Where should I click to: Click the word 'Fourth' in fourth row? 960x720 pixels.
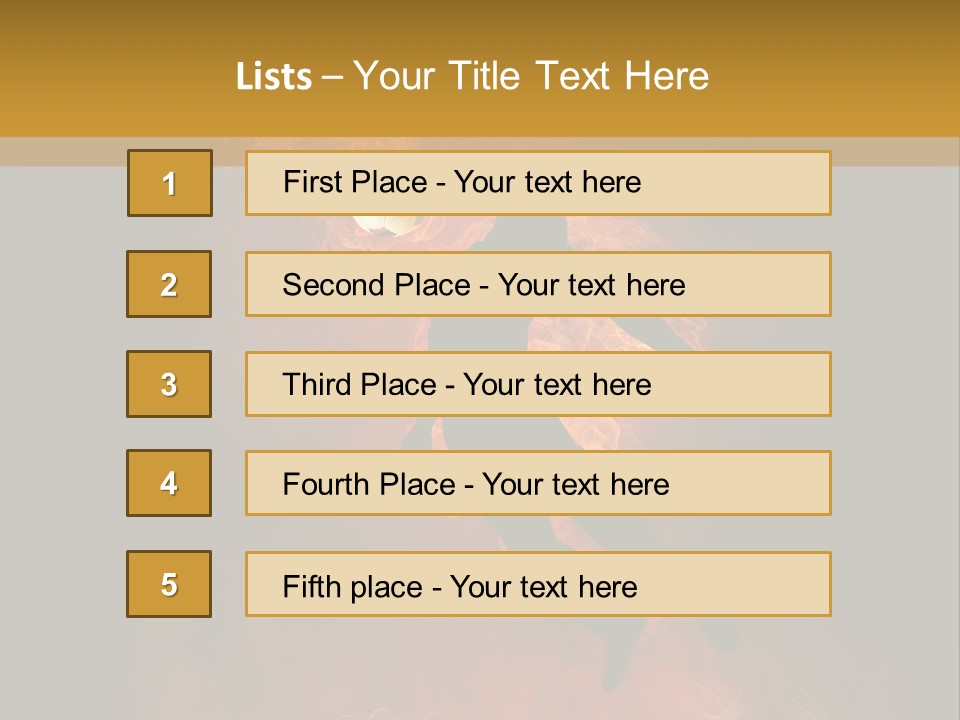coord(326,485)
